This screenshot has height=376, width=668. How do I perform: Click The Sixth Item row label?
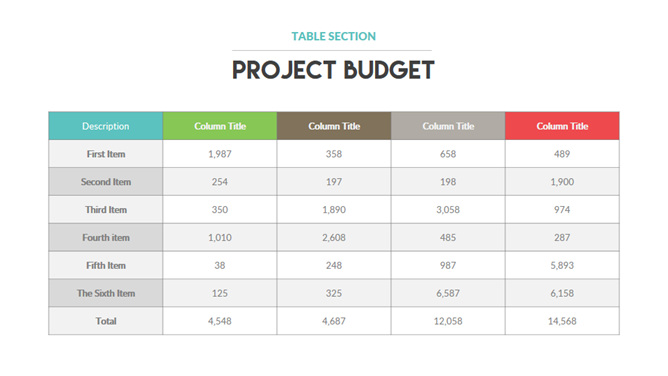point(106,293)
